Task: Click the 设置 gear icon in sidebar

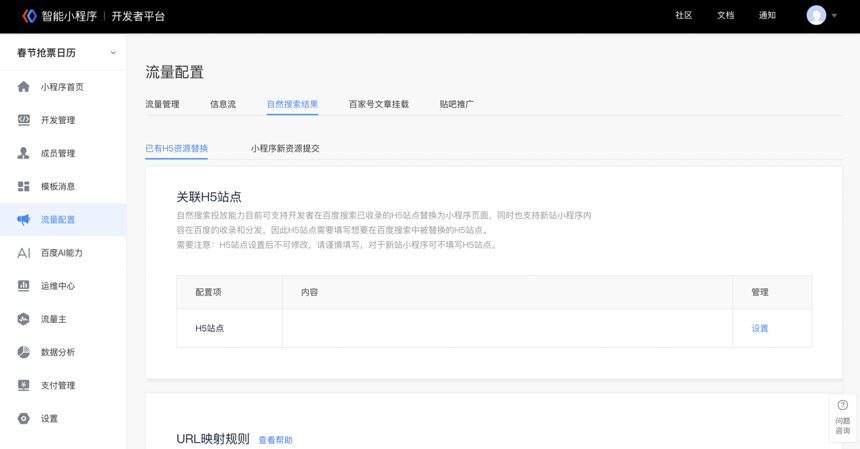Action: click(x=24, y=418)
